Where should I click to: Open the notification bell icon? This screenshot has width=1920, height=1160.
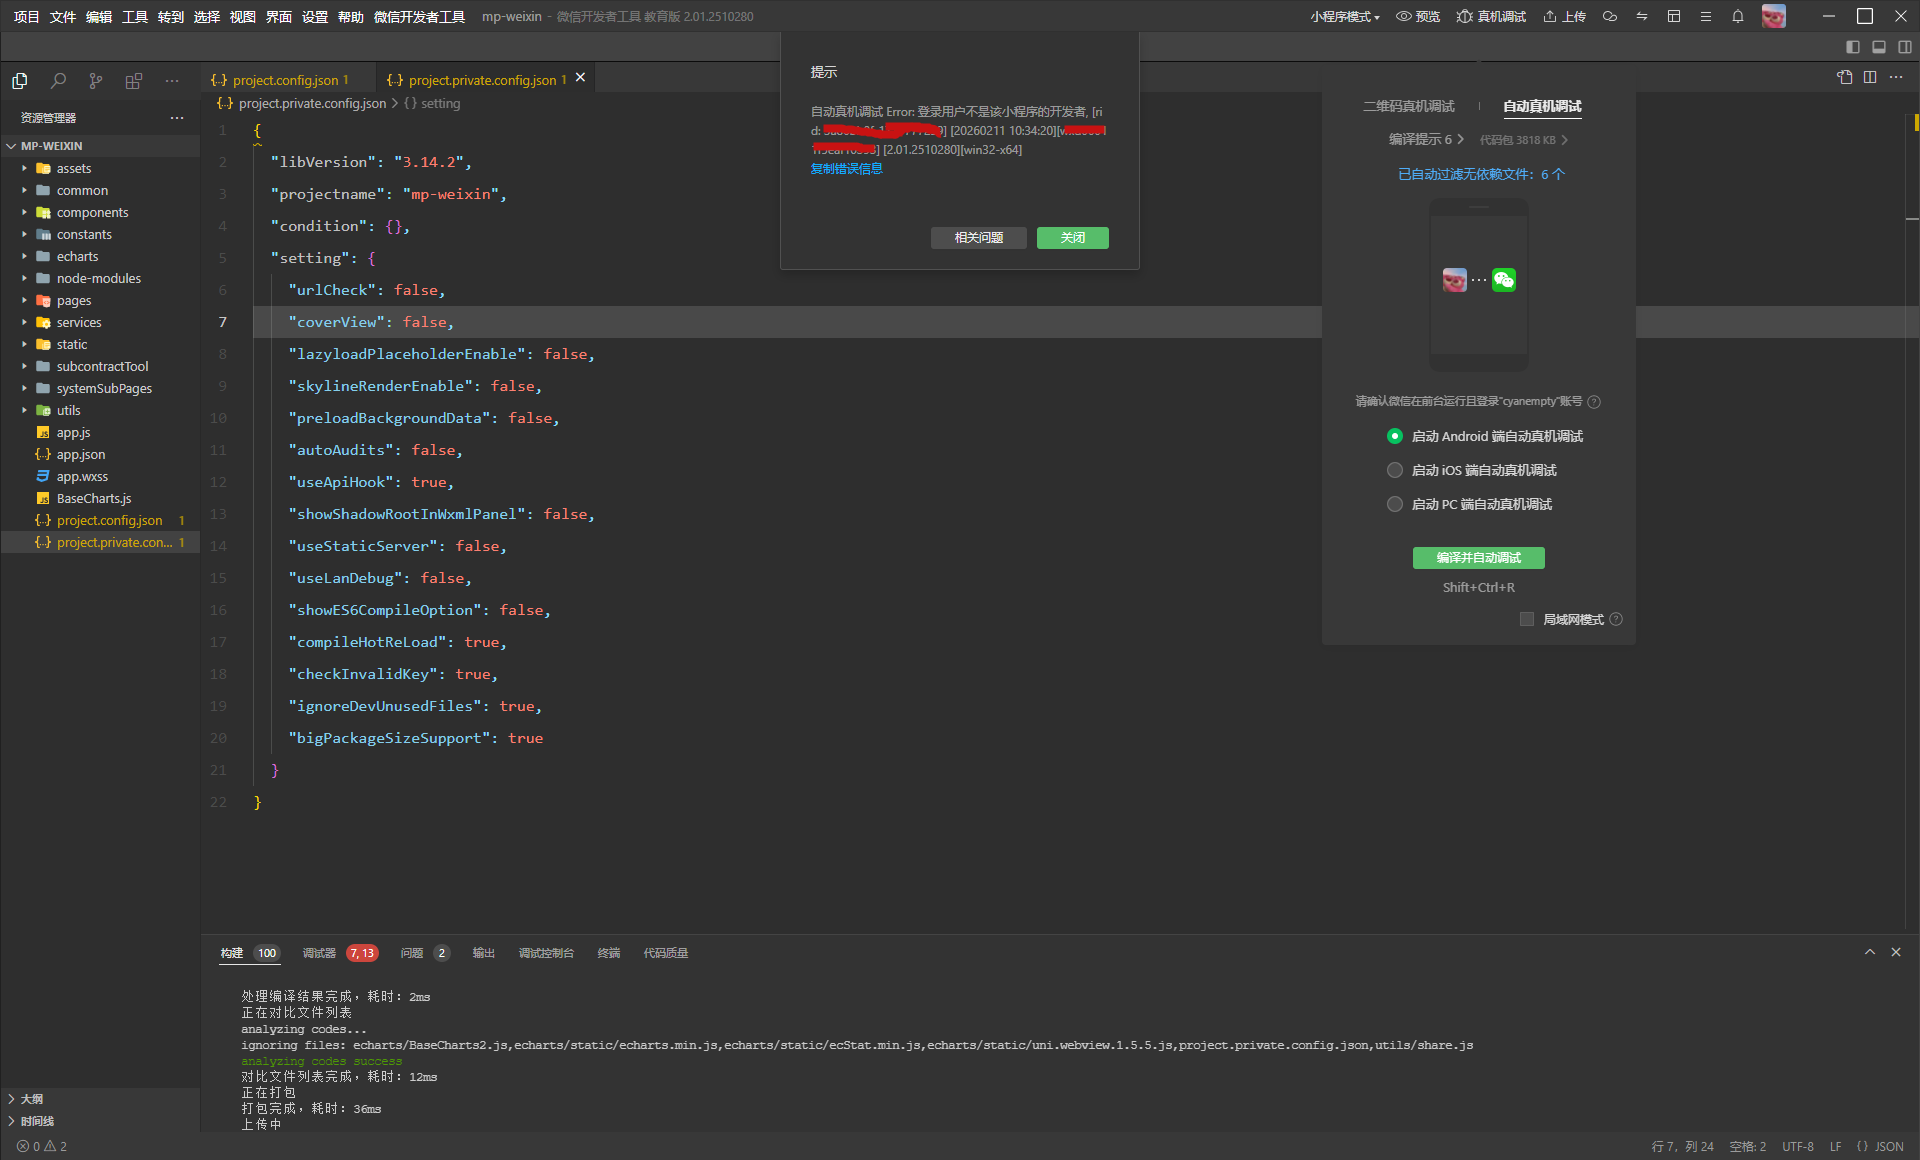click(x=1738, y=16)
